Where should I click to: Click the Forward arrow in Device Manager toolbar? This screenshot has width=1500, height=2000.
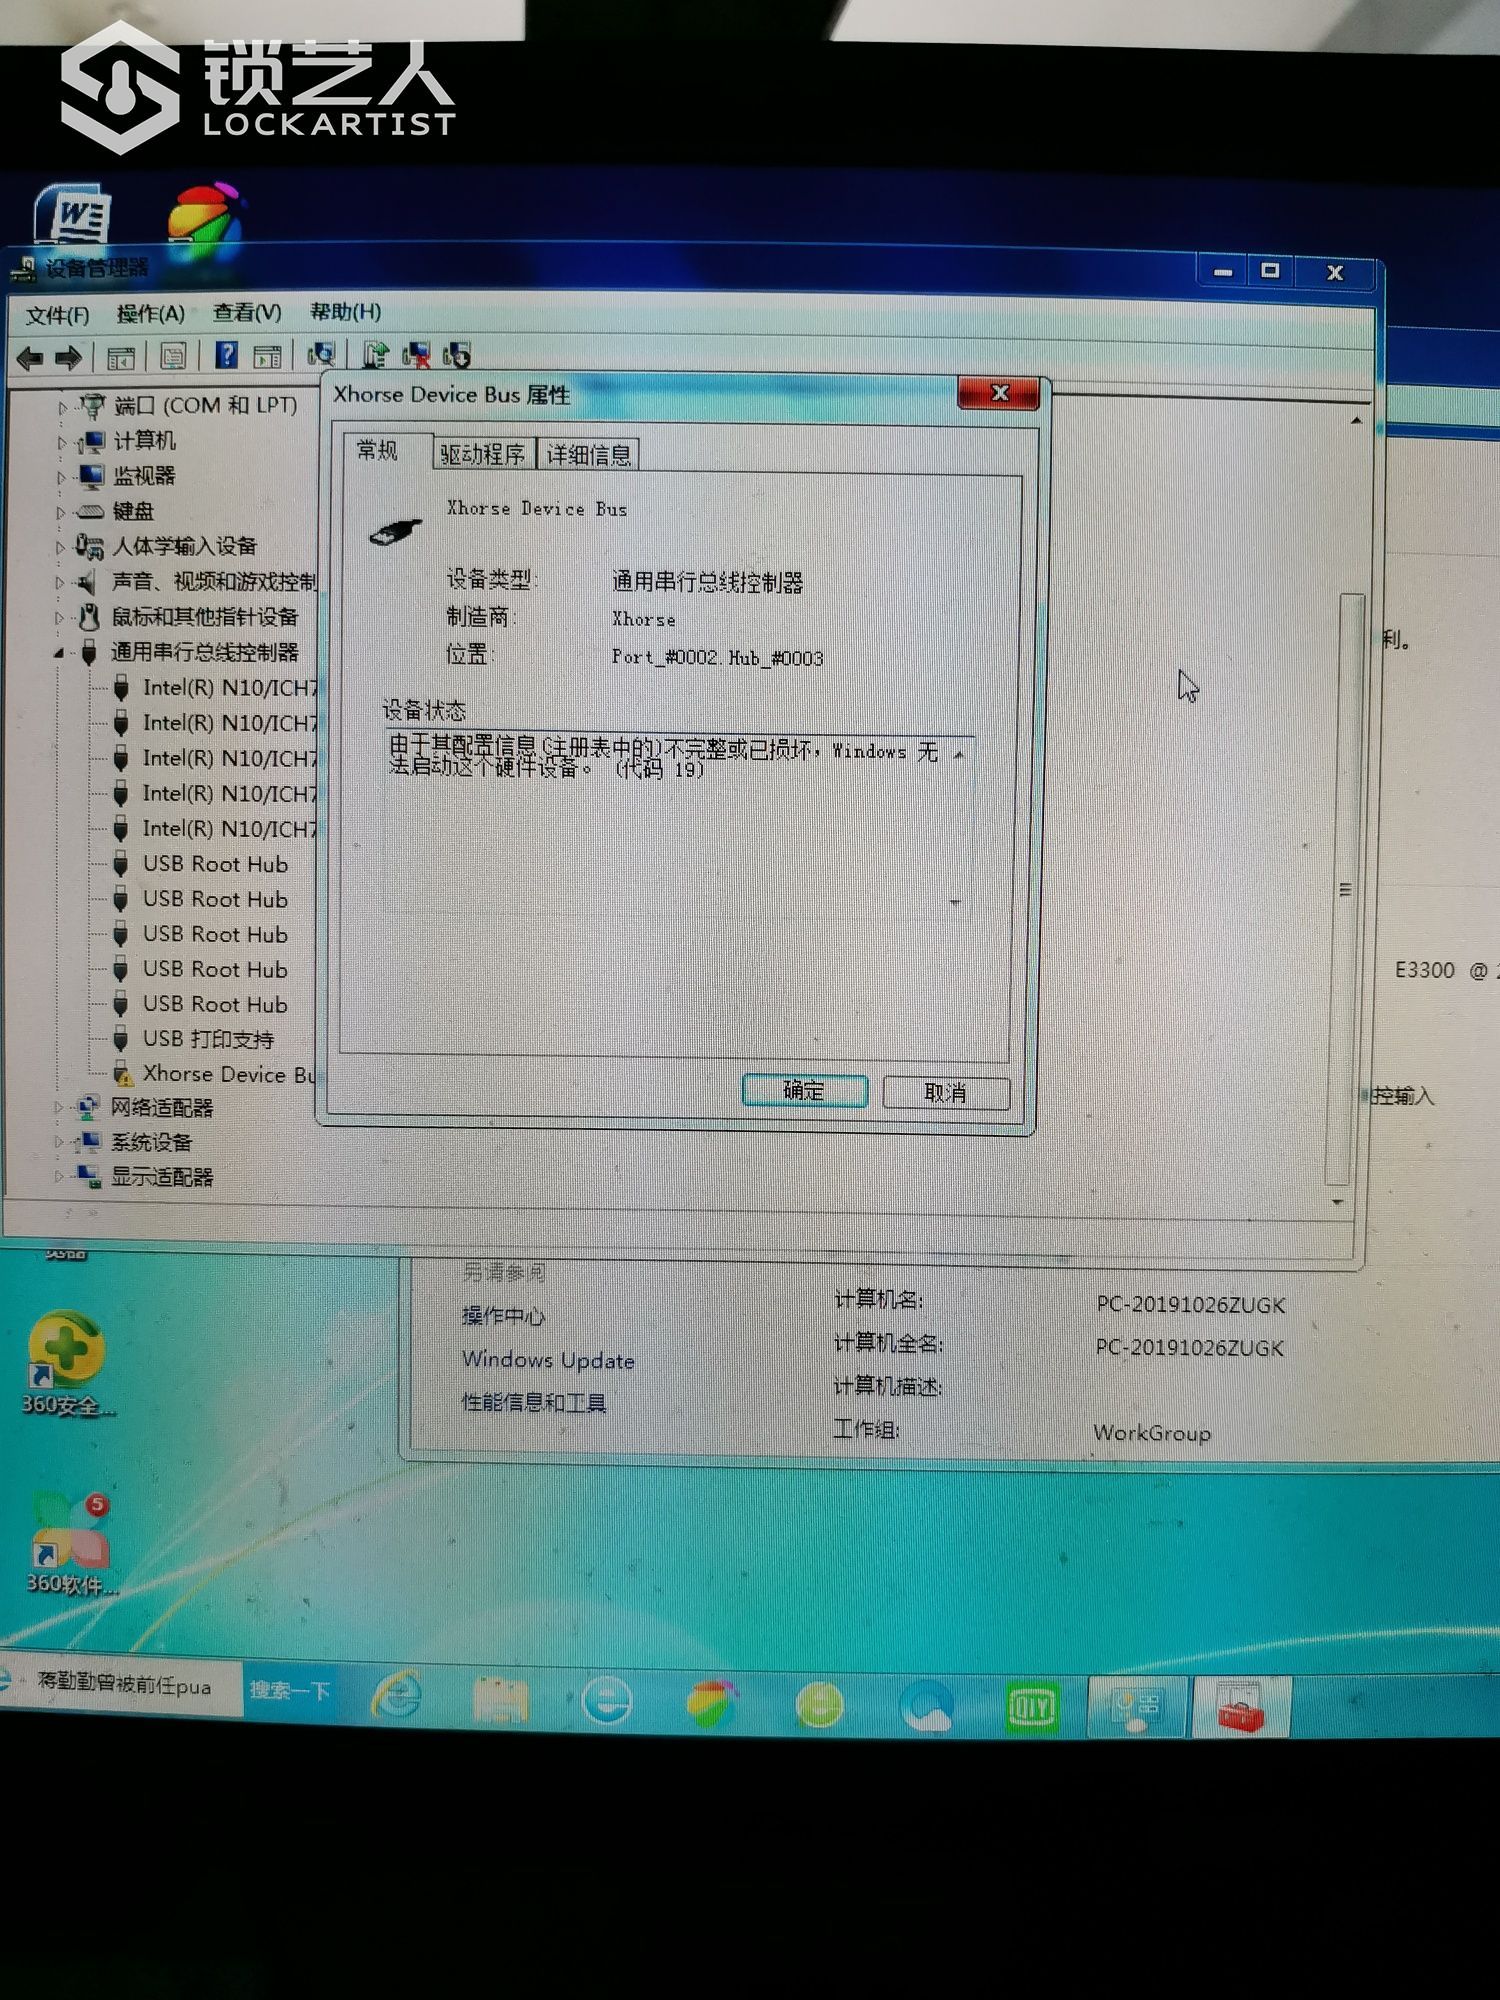pyautogui.click(x=68, y=357)
